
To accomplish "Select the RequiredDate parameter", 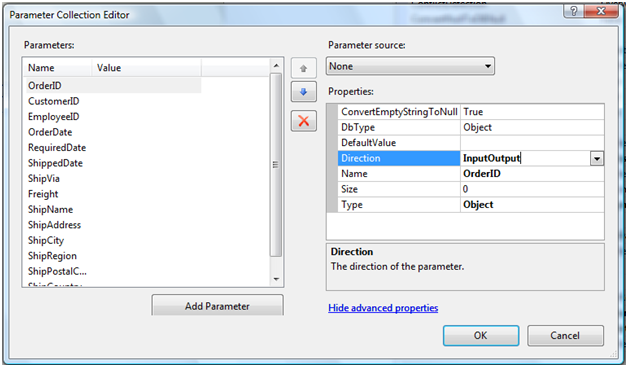I will (x=57, y=147).
